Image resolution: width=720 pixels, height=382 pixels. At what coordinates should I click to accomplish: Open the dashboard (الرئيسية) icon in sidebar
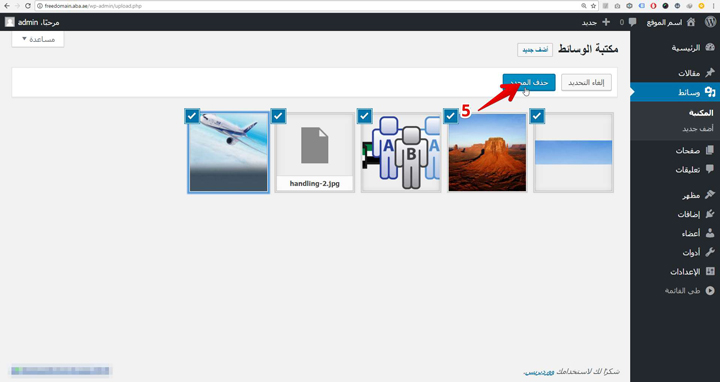pyautogui.click(x=710, y=47)
